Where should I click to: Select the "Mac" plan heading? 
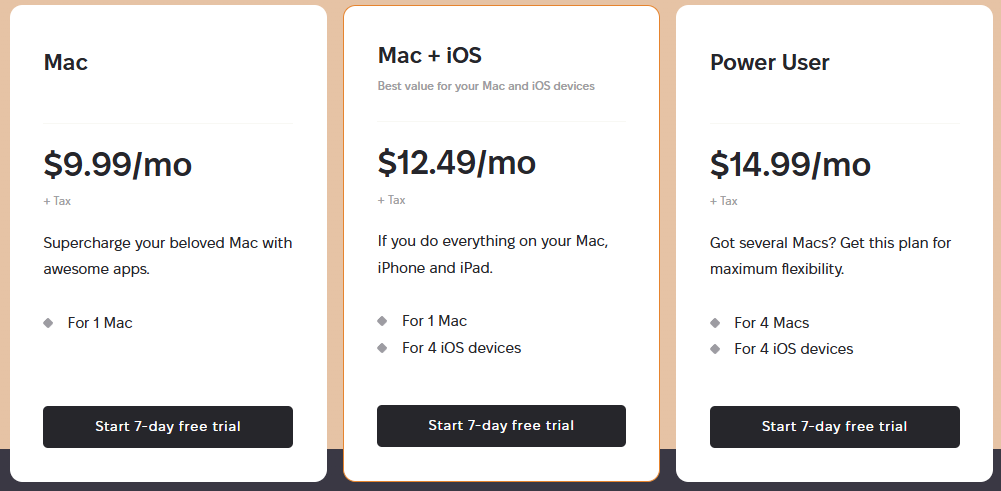tap(66, 62)
